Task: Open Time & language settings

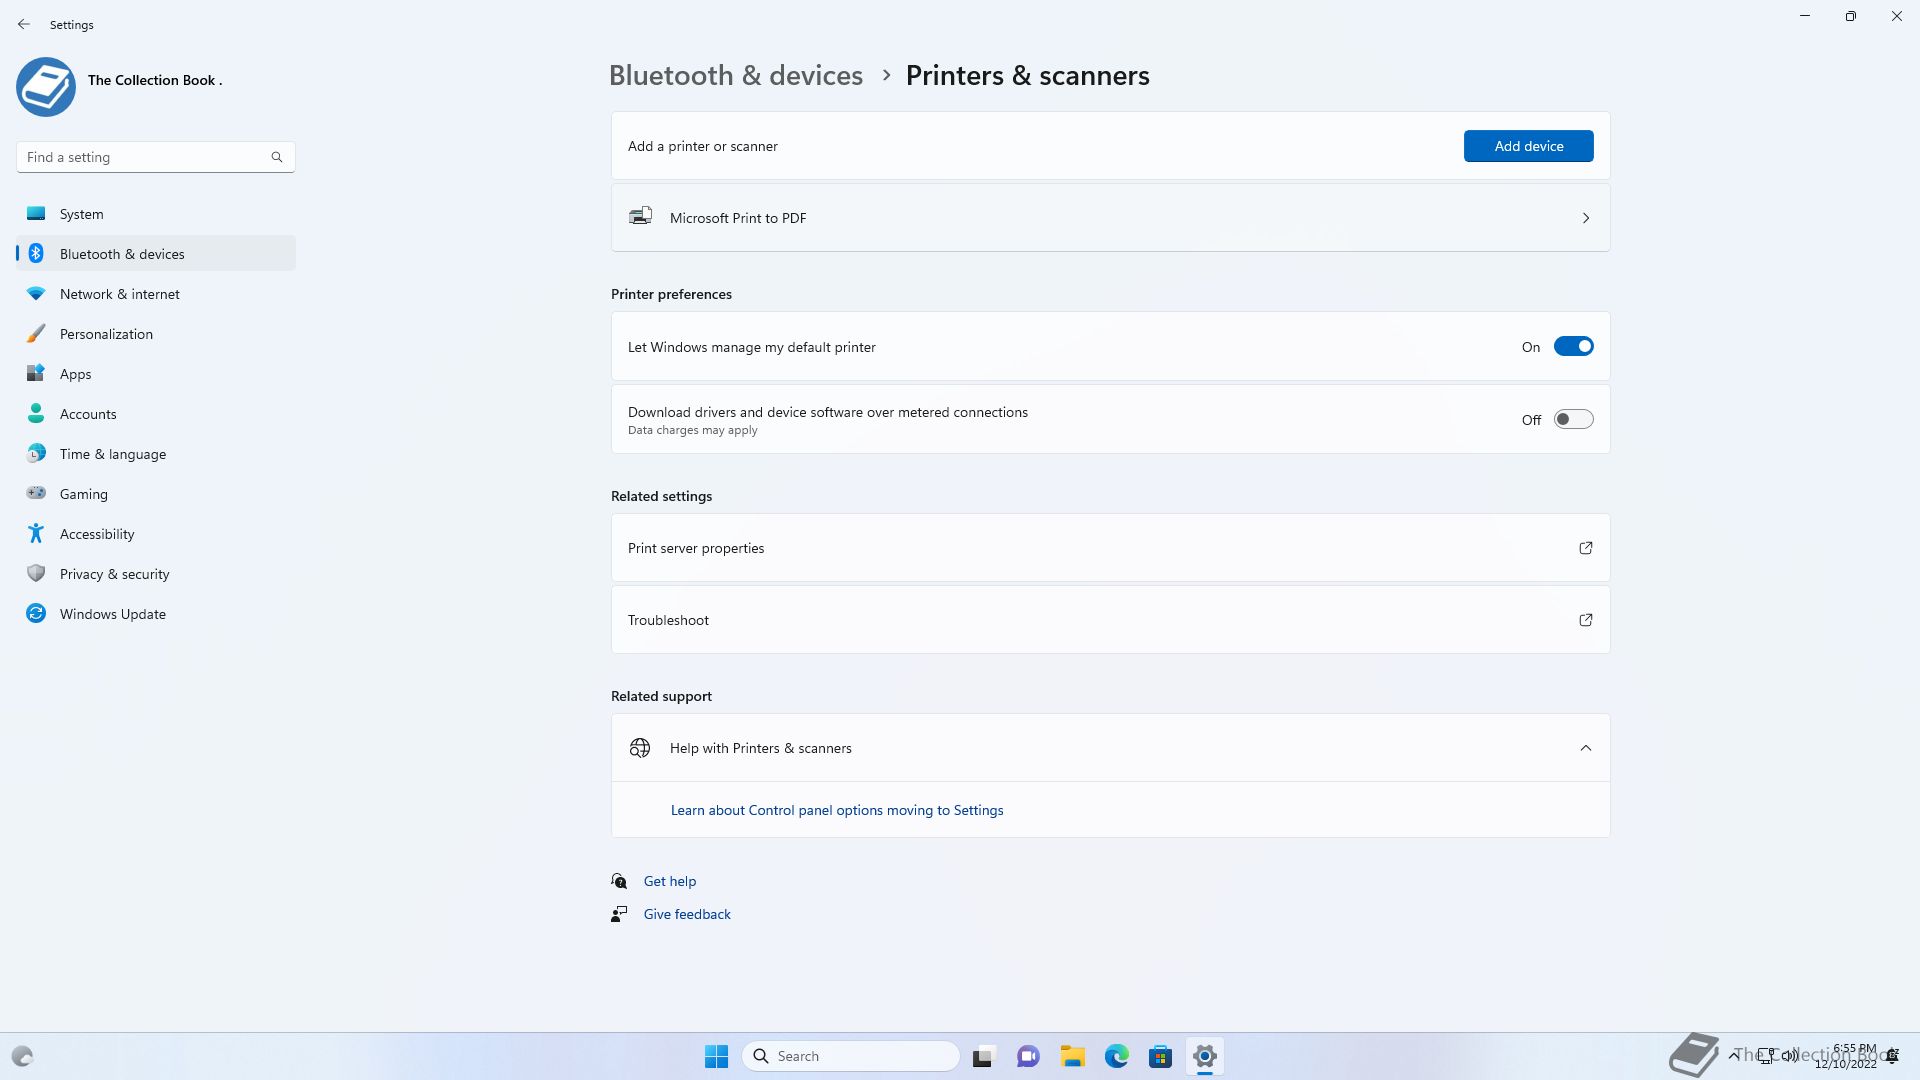Action: click(156, 454)
